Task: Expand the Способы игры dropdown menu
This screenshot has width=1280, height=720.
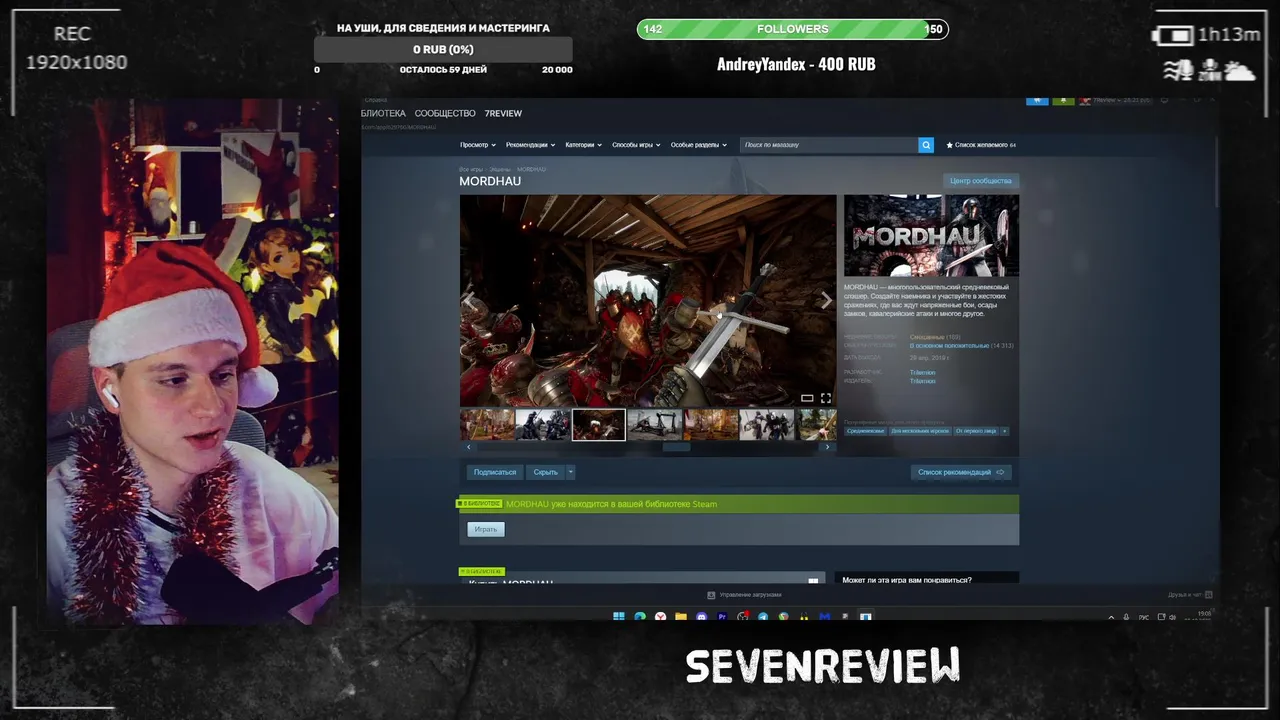Action: [636, 145]
